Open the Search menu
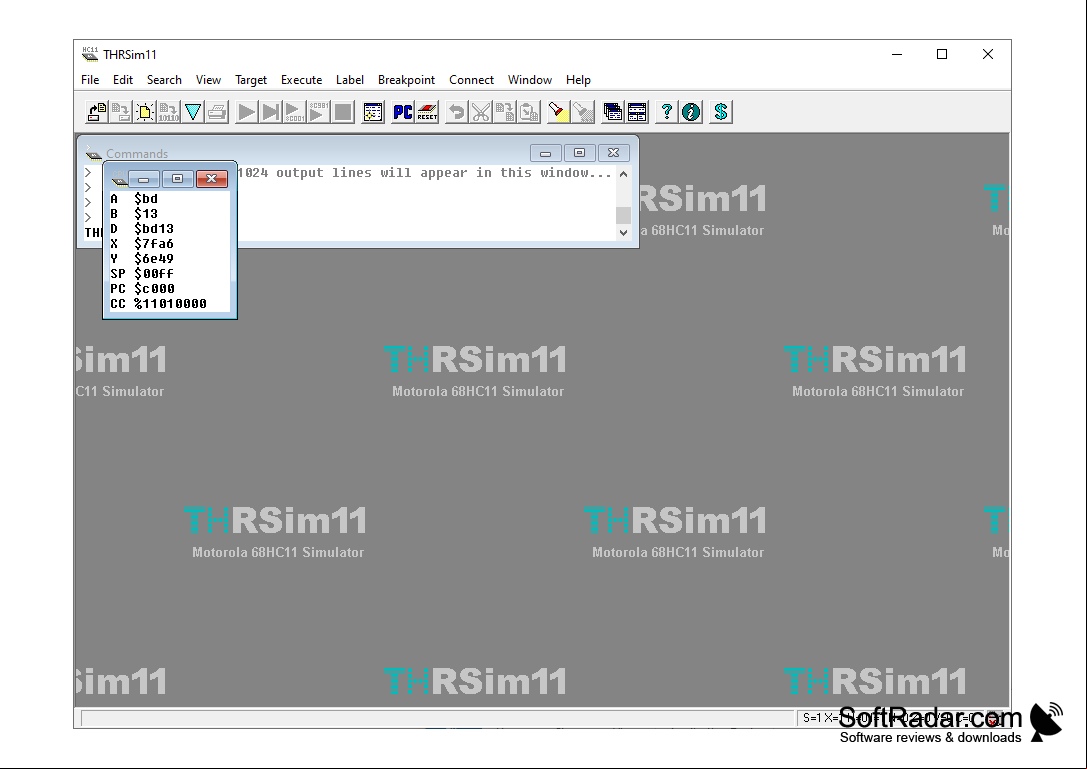The height and width of the screenshot is (769, 1087). click(164, 80)
